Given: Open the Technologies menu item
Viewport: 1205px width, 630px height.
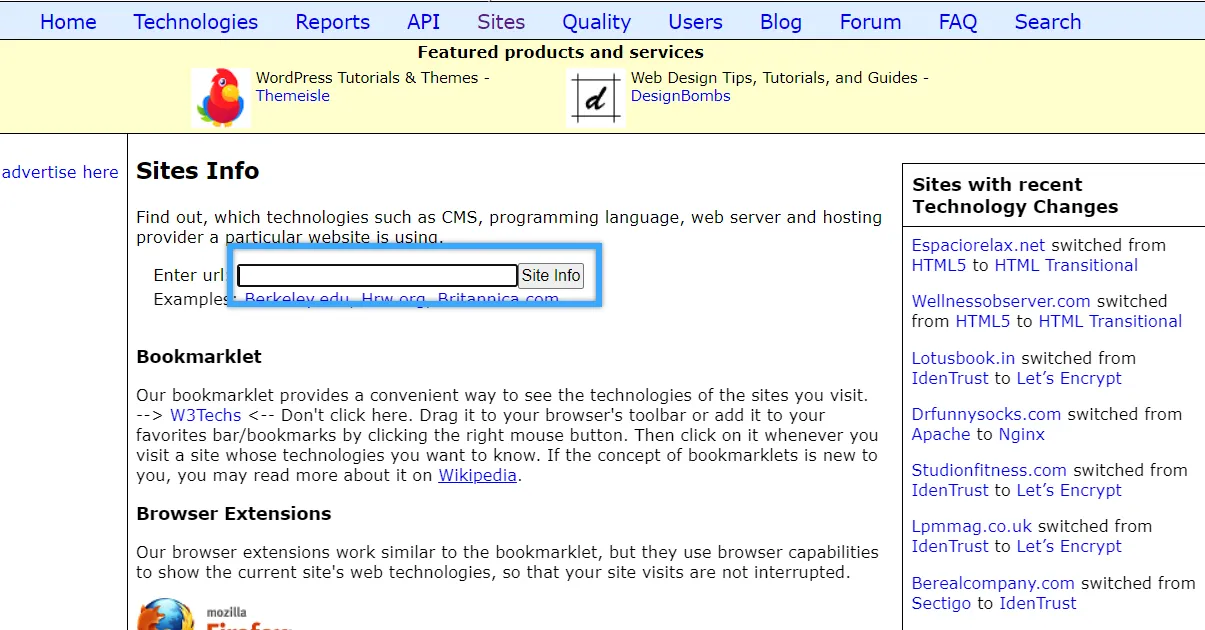Looking at the screenshot, I should click(x=195, y=22).
